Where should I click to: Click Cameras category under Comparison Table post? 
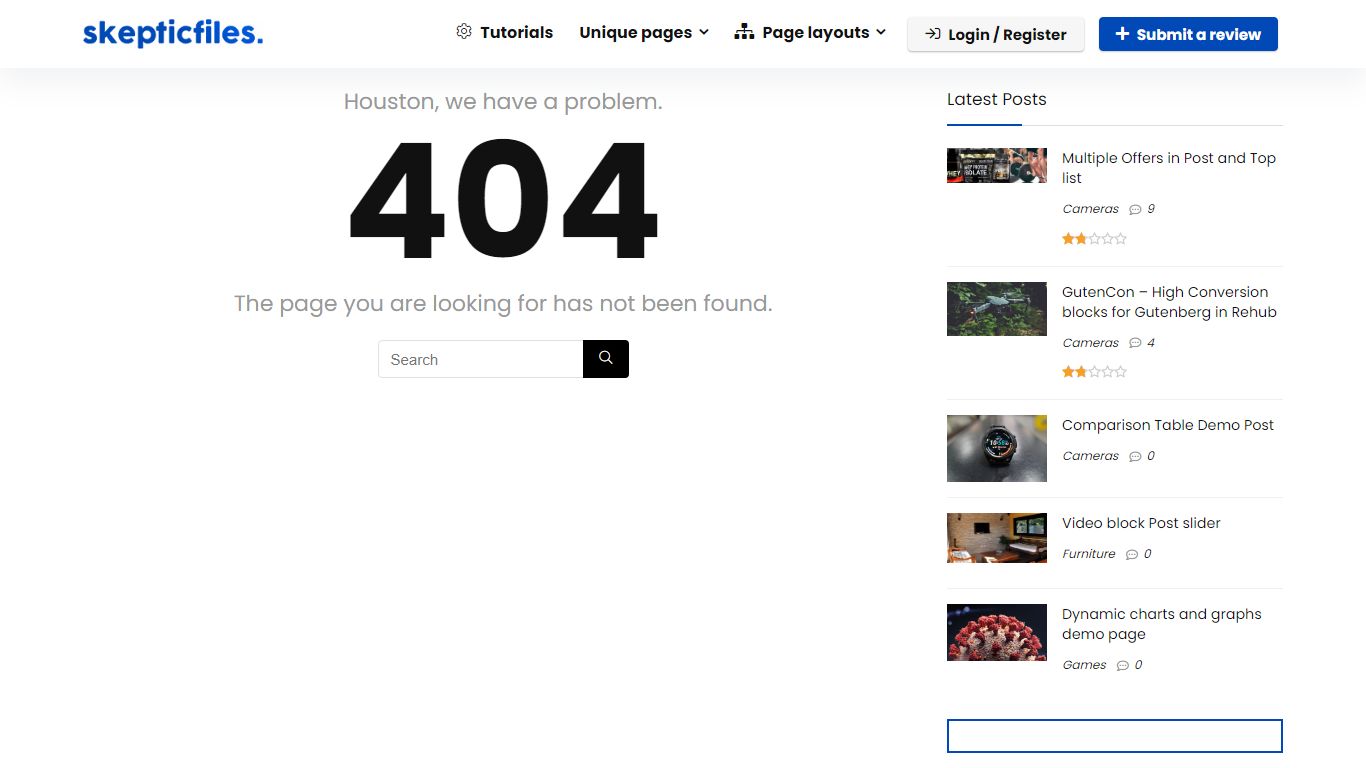[1090, 456]
